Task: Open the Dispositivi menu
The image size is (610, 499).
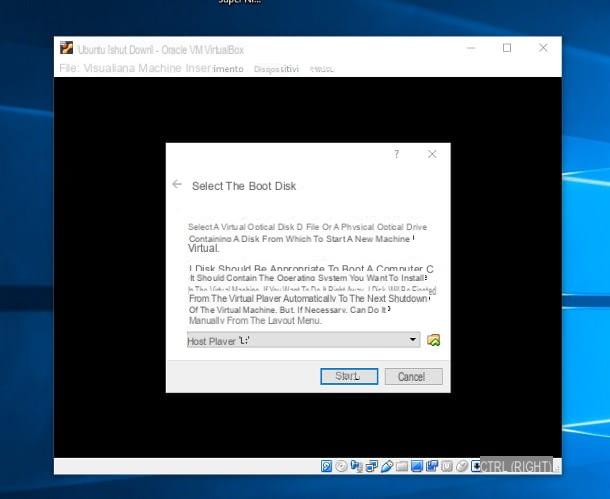Action: click(276, 69)
